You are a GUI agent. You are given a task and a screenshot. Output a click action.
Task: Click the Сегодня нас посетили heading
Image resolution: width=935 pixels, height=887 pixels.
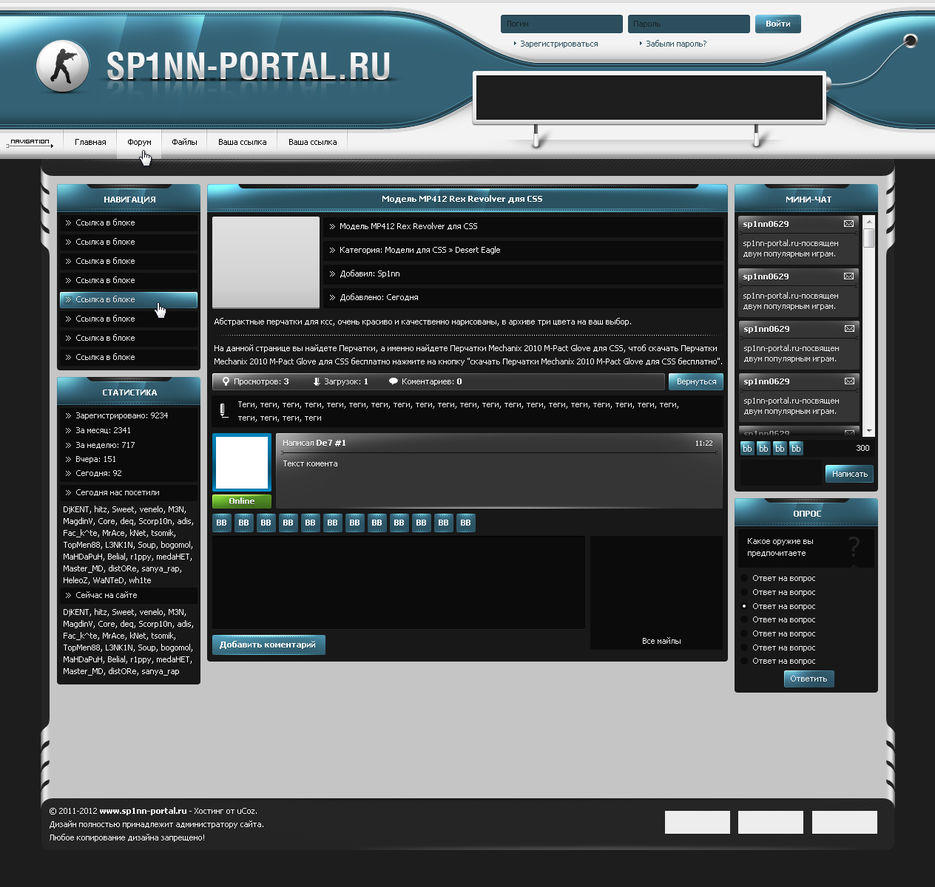[117, 492]
